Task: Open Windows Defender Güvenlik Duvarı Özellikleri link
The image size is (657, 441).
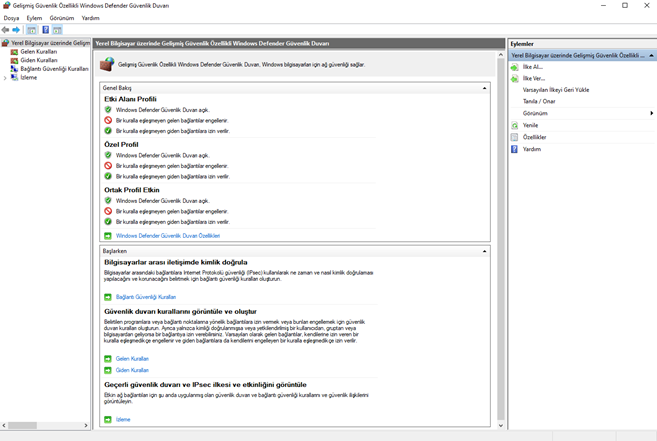Action: coord(168,236)
